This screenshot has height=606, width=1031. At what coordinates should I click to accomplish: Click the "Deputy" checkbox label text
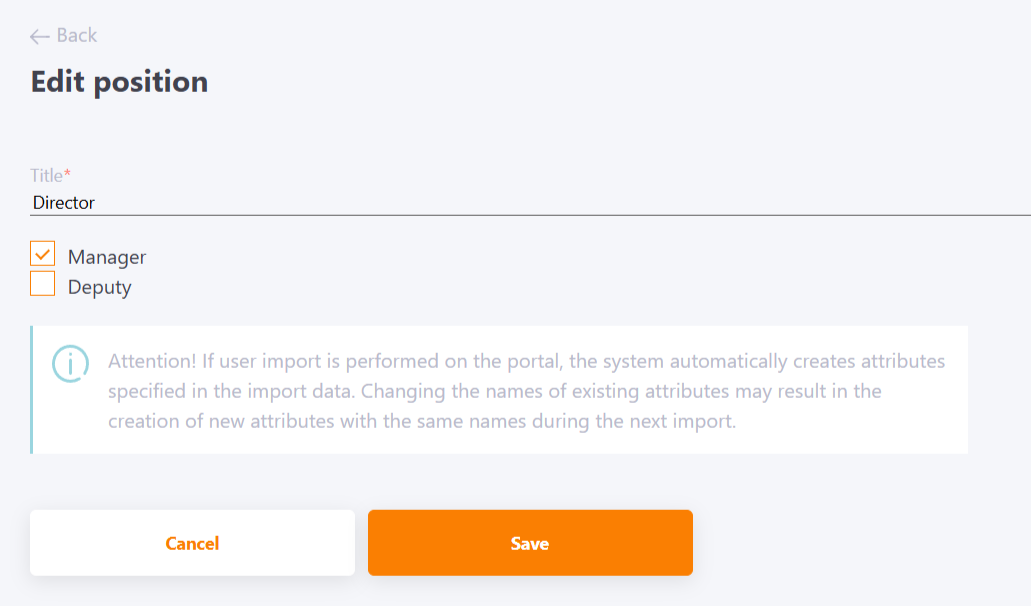pos(99,287)
